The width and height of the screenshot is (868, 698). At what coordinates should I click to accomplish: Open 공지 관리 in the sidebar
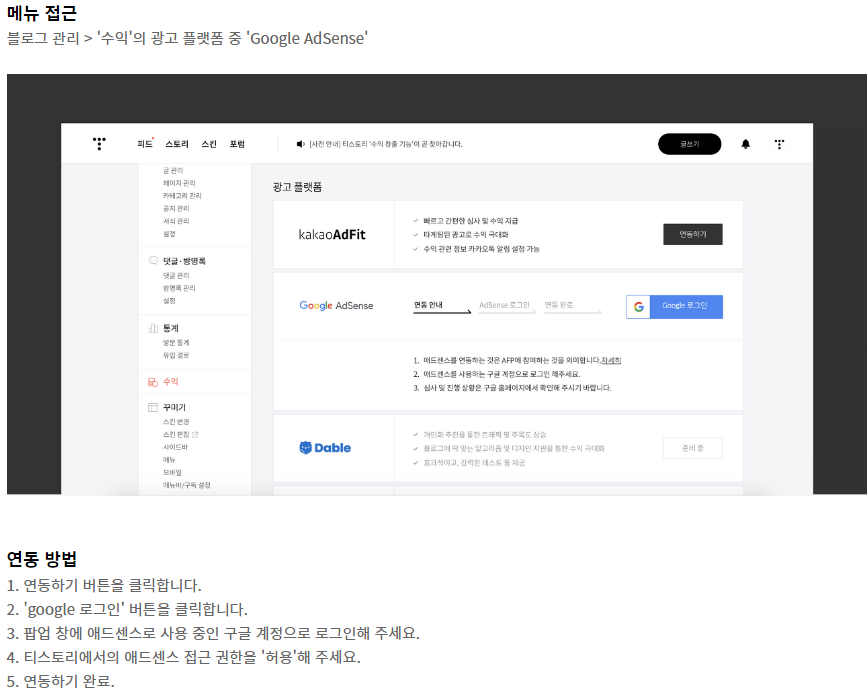tap(176, 209)
